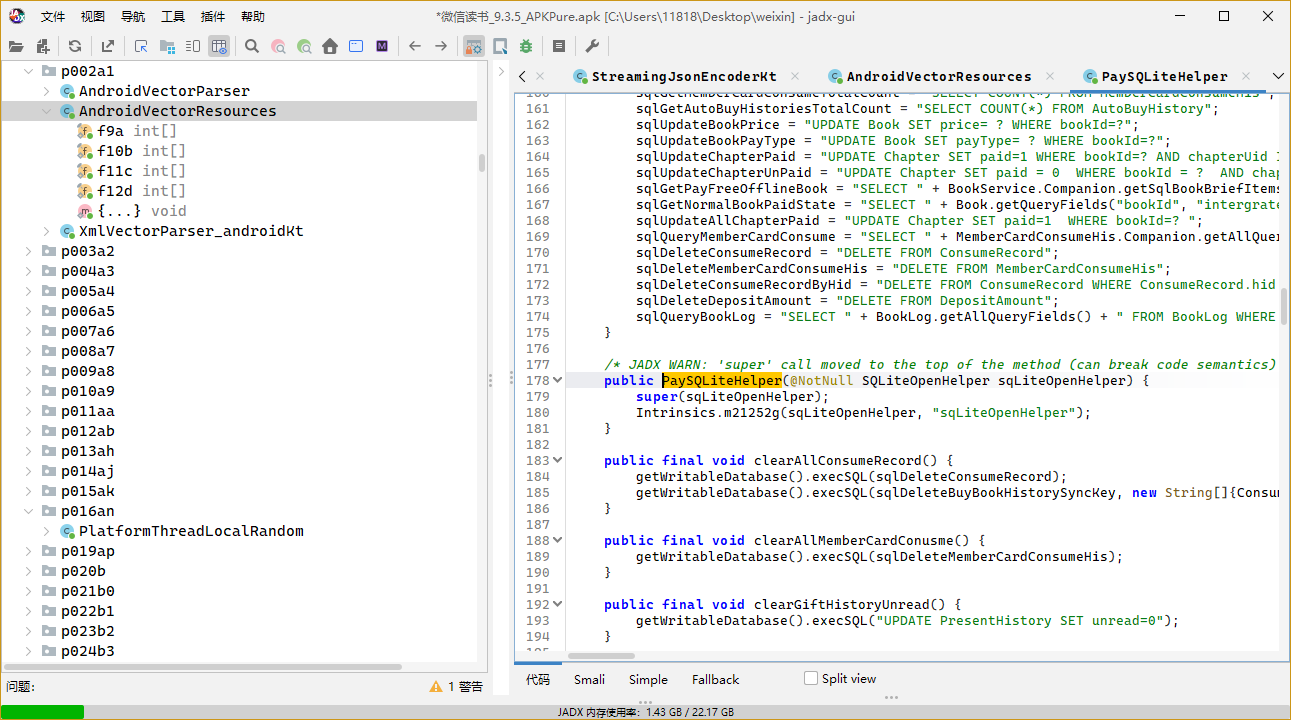Switch to the StreamingJsonEncoderKt tab
This screenshot has width=1291, height=720.
(683, 76)
